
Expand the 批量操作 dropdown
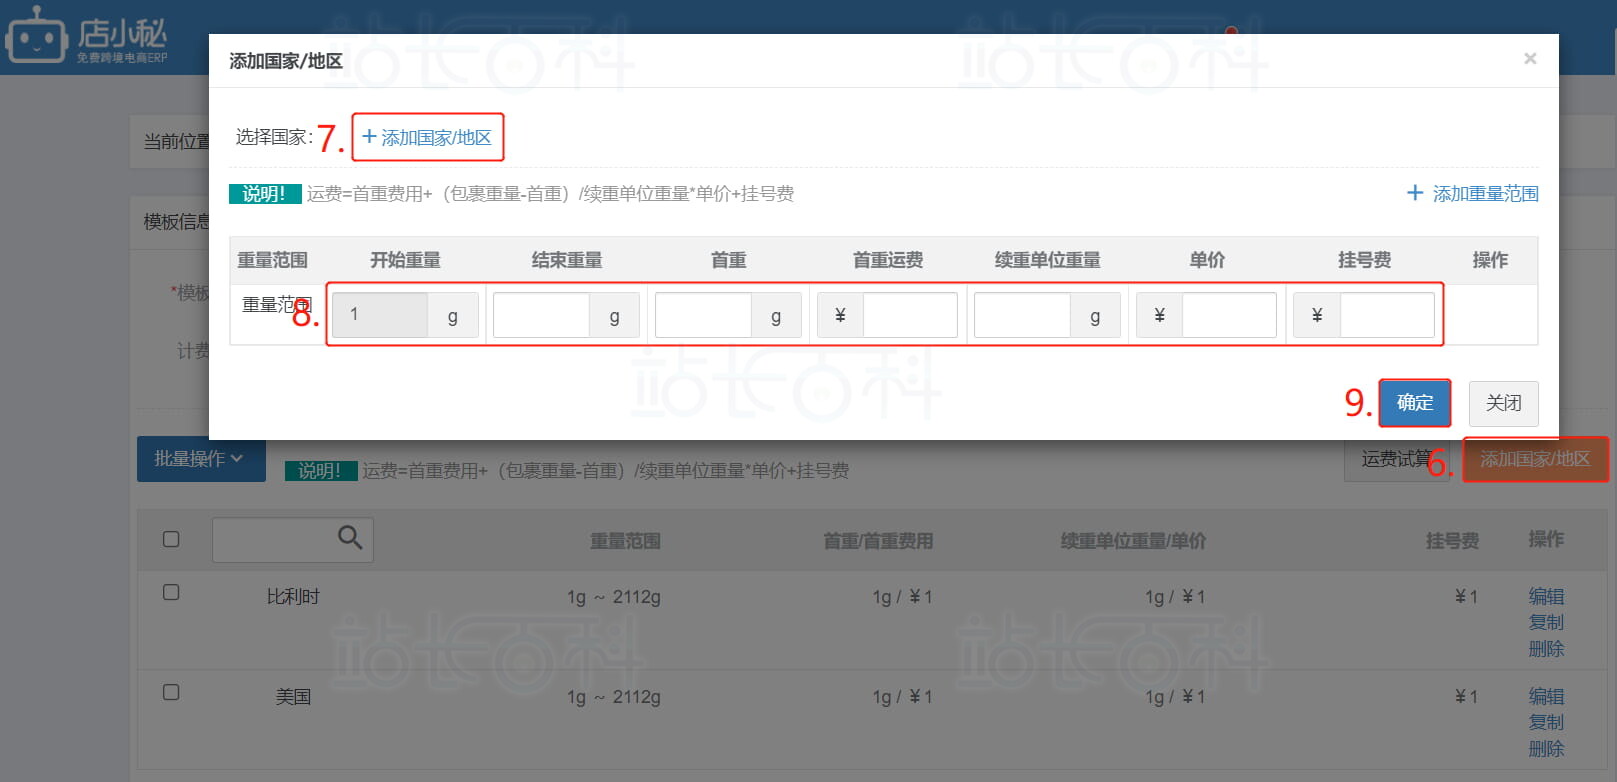pos(200,459)
